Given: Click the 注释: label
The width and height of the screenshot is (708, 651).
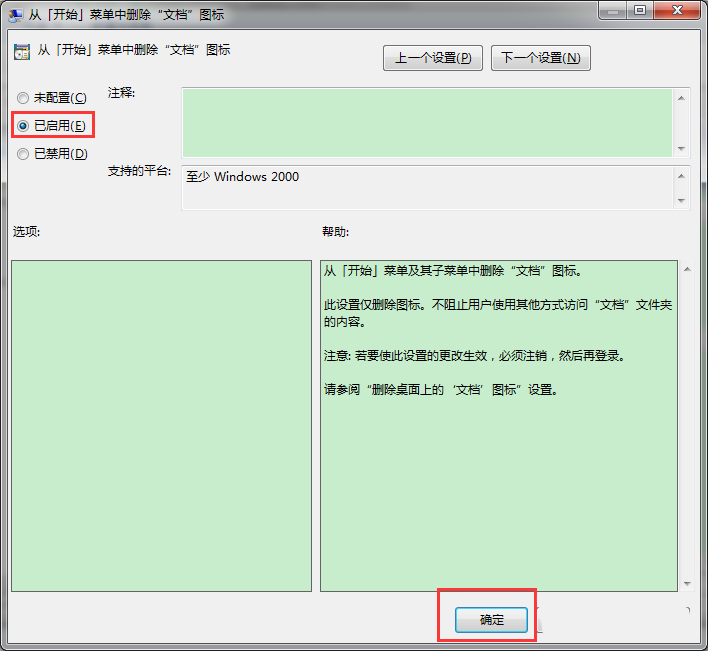Looking at the screenshot, I should [x=121, y=93].
